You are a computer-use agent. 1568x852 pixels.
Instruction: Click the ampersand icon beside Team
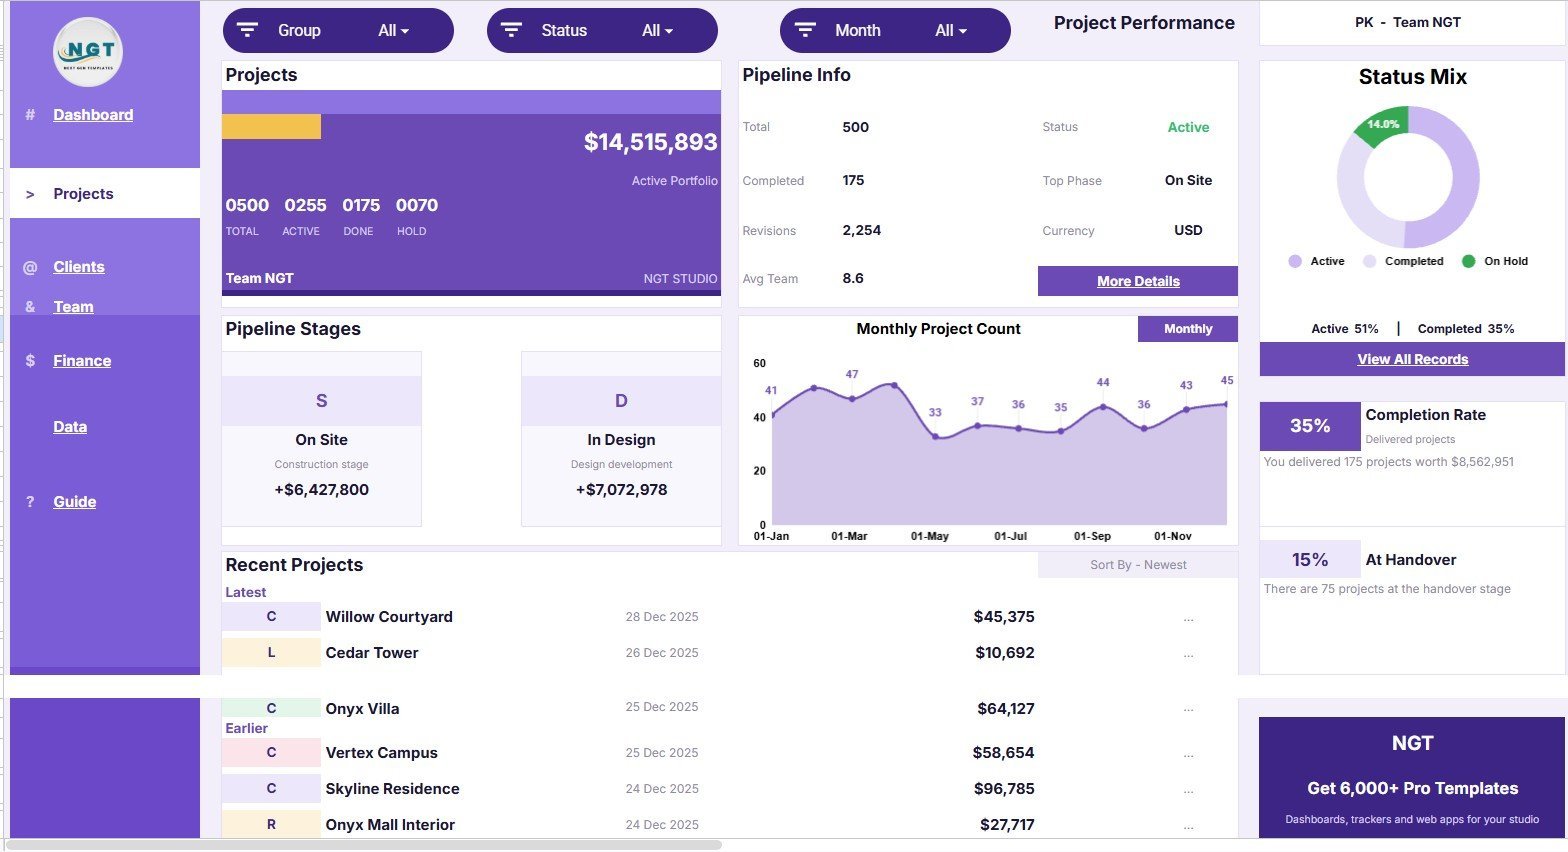pyautogui.click(x=30, y=307)
